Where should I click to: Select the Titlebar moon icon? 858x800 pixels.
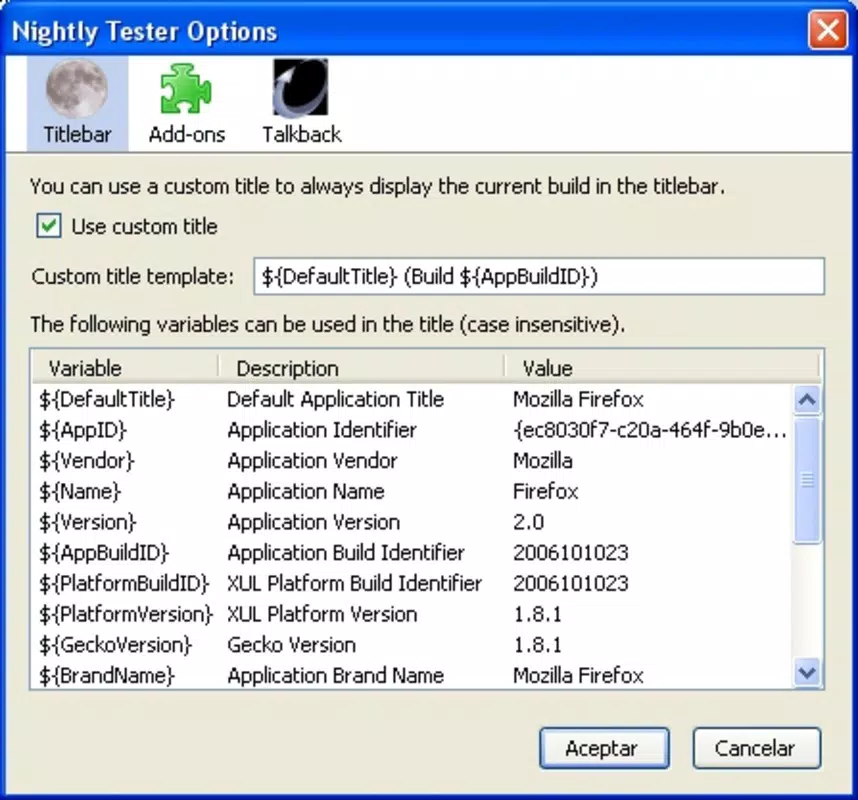coord(77,89)
